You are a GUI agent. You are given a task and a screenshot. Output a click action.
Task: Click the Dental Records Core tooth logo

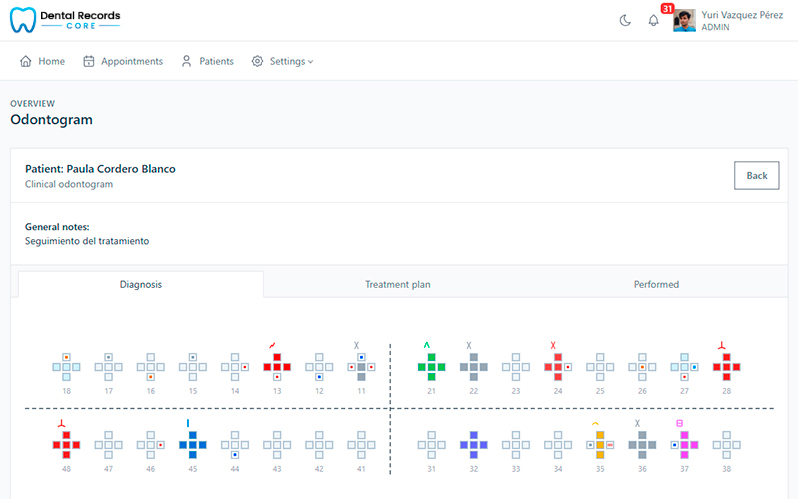pos(23,20)
